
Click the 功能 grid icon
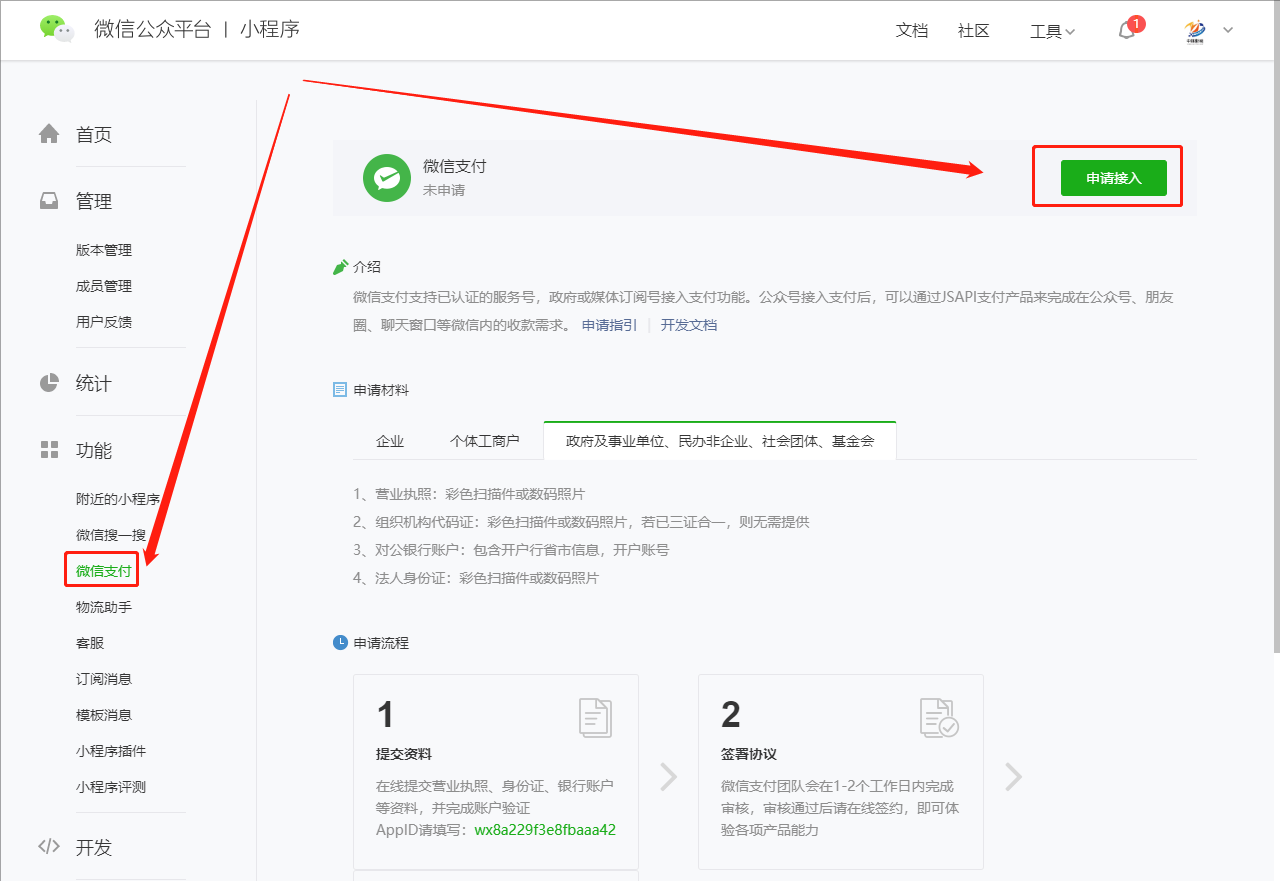[49, 450]
